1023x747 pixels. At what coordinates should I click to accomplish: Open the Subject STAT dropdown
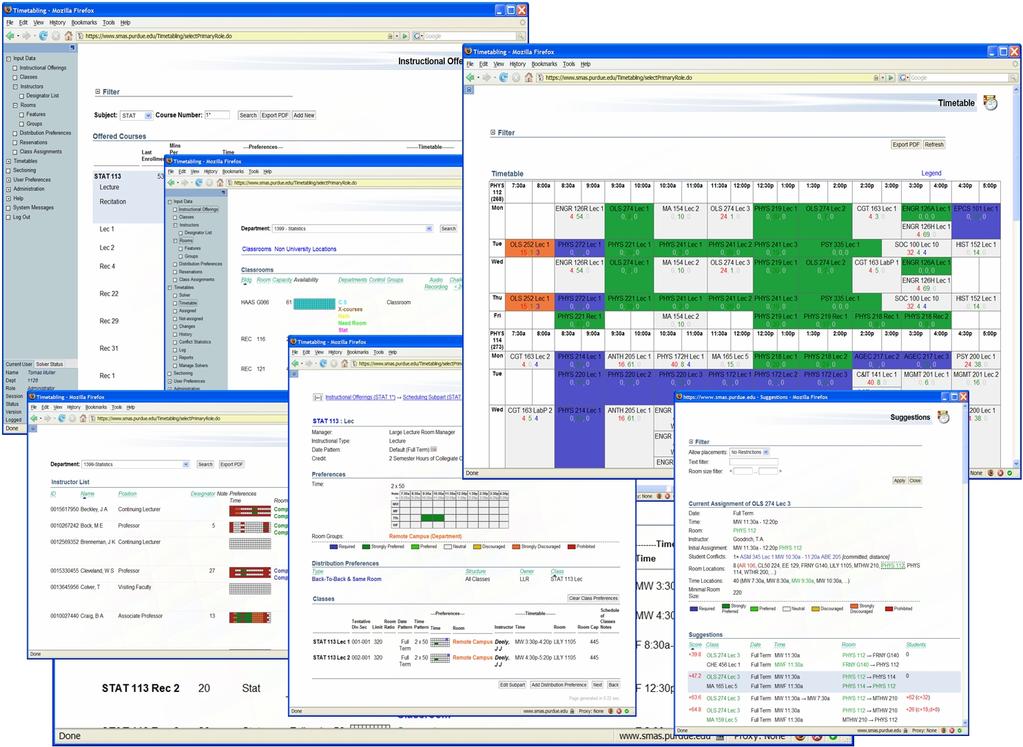point(148,115)
